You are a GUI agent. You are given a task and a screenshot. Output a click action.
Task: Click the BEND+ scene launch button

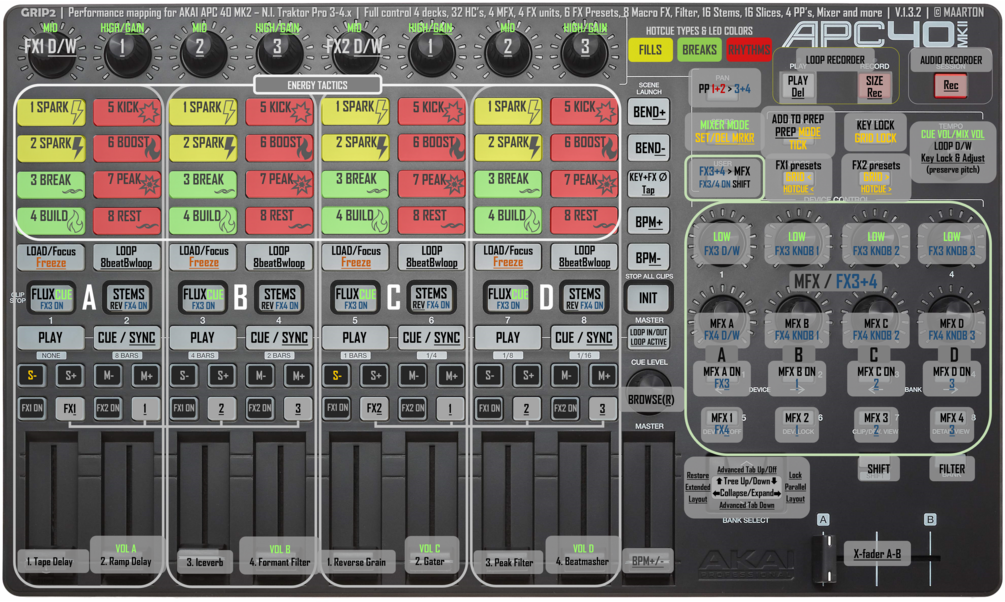pyautogui.click(x=649, y=112)
